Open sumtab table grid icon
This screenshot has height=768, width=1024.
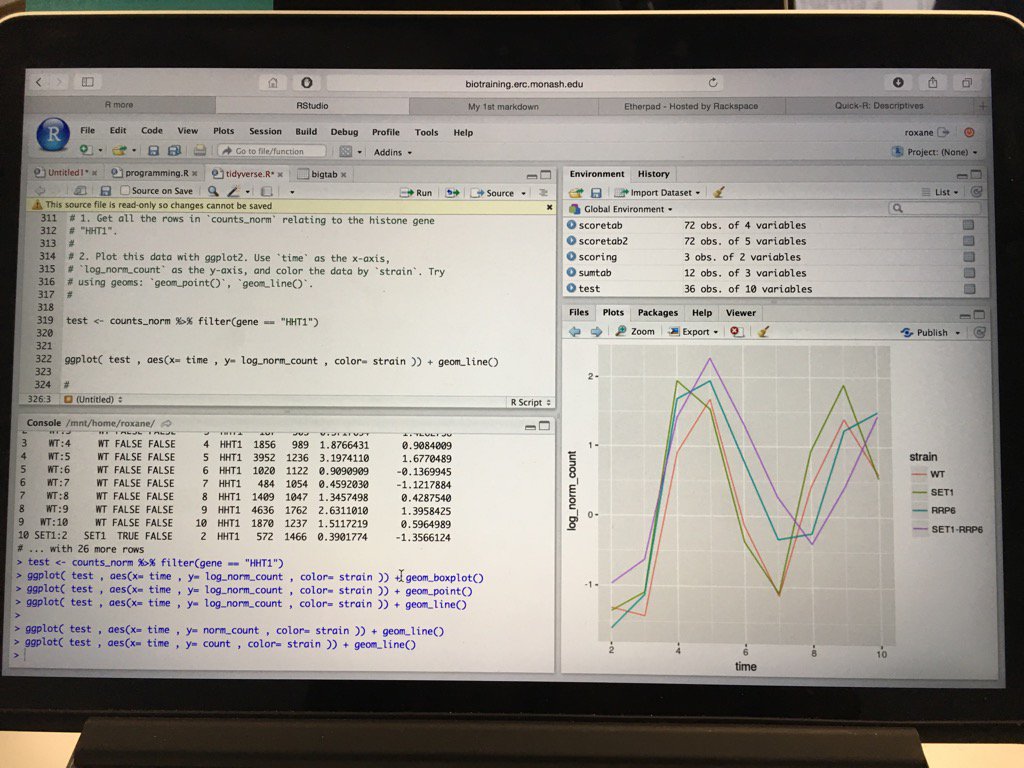click(x=969, y=272)
